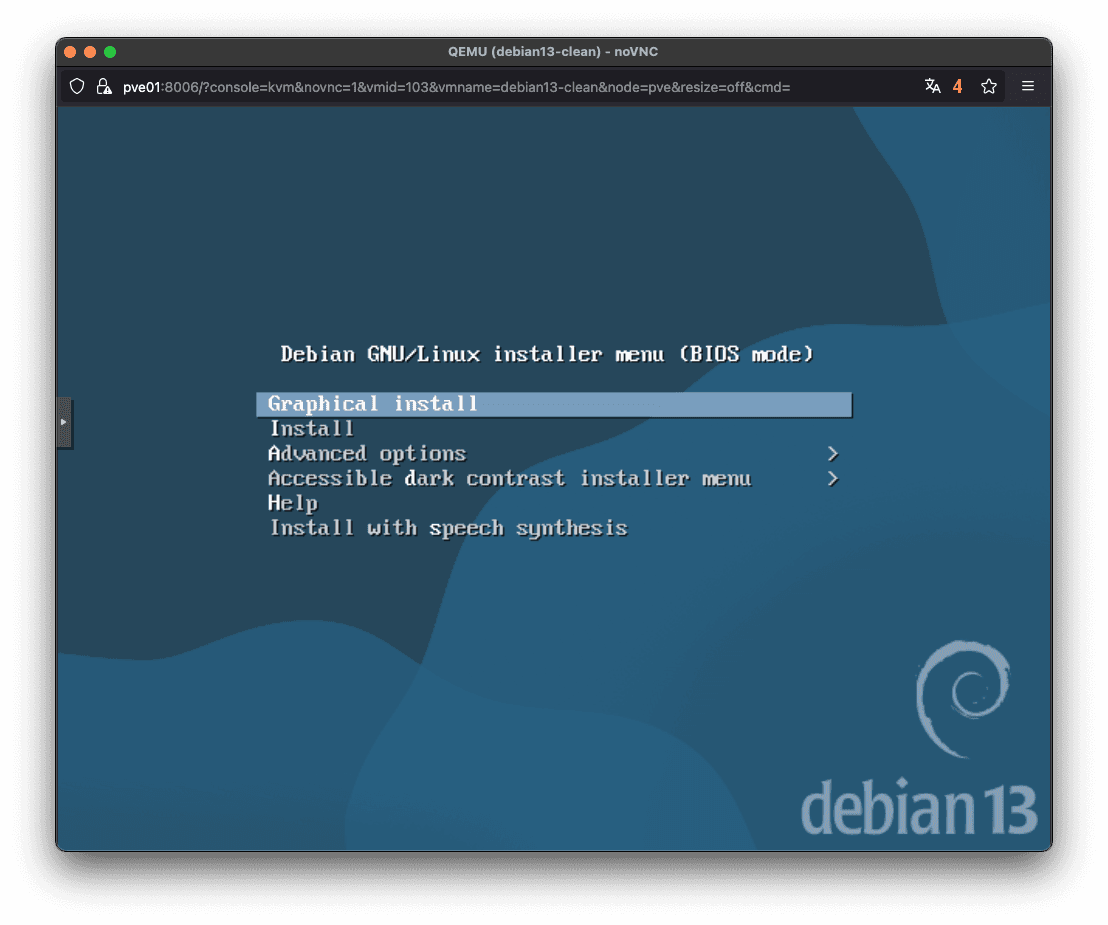The width and height of the screenshot is (1108, 925).
Task: Select Graphical install menu entry
Action: tap(554, 404)
